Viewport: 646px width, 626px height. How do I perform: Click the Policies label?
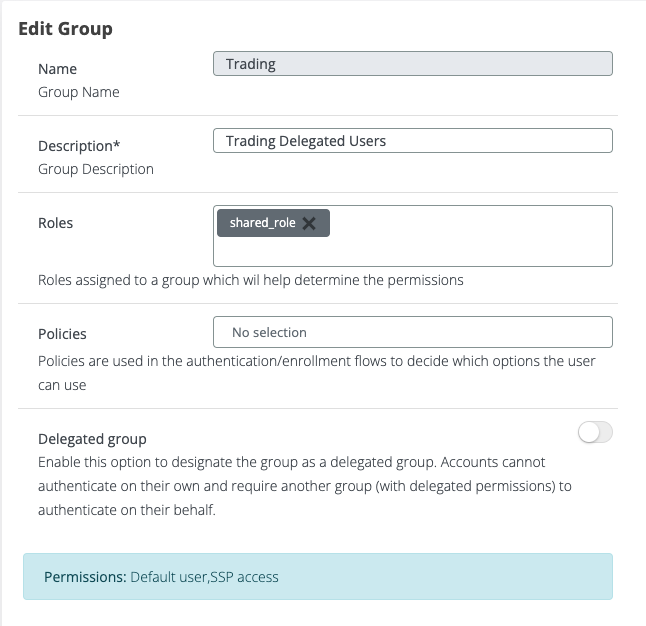pyautogui.click(x=62, y=334)
